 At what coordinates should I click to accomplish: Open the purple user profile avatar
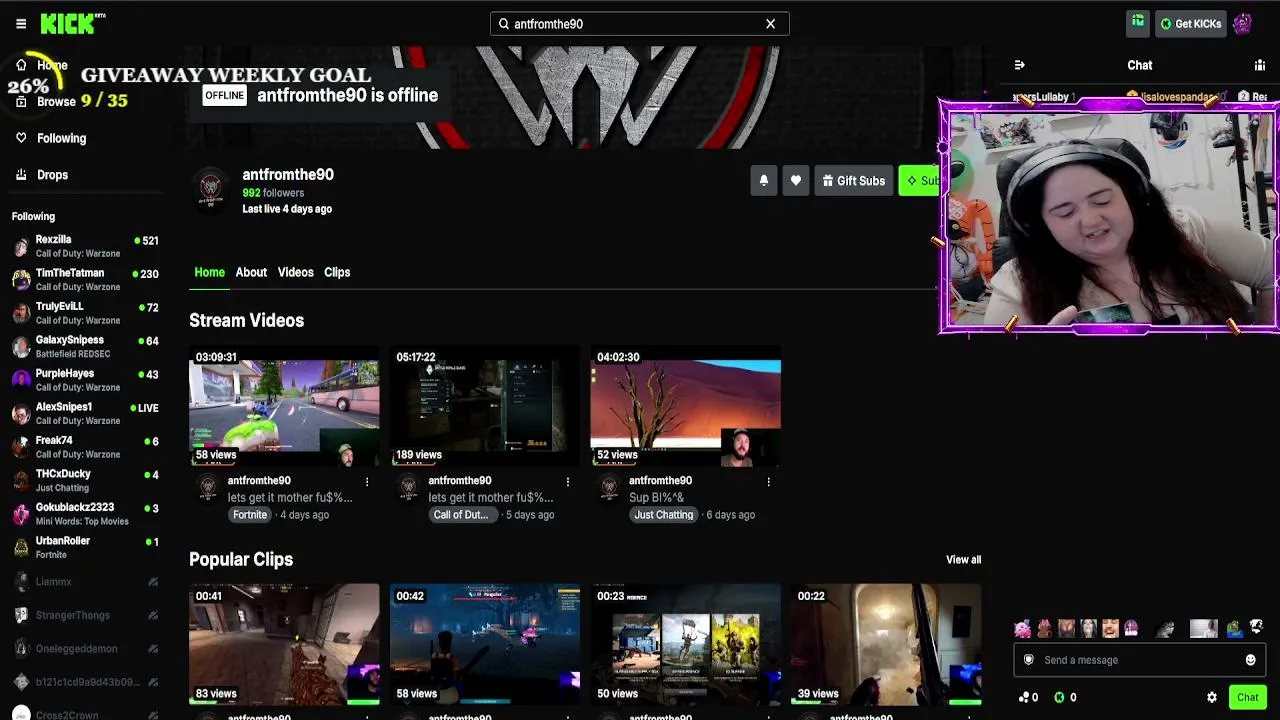pyautogui.click(x=1243, y=24)
